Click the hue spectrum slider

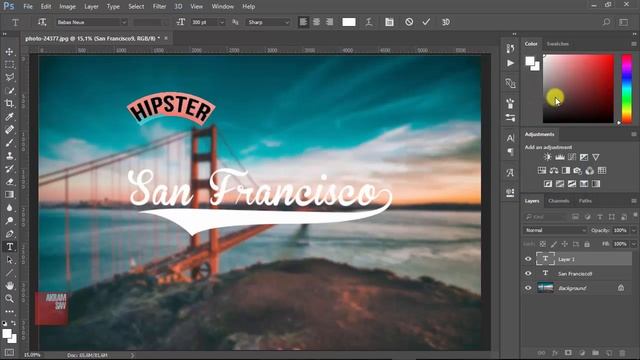[x=627, y=89]
